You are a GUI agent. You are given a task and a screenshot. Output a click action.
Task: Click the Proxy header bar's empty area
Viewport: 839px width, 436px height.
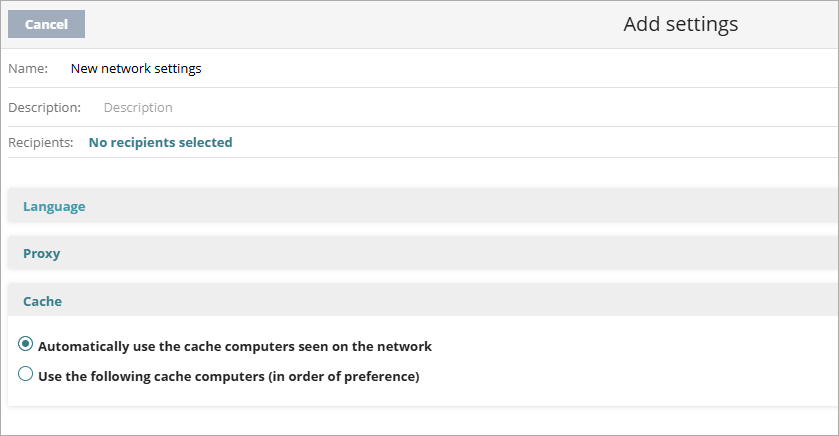tap(450, 253)
